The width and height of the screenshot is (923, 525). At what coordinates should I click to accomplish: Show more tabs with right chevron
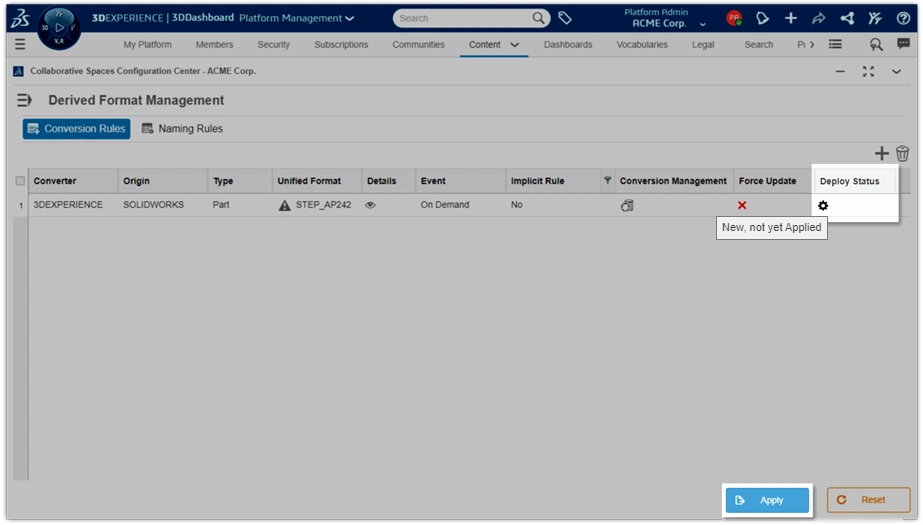click(x=812, y=45)
